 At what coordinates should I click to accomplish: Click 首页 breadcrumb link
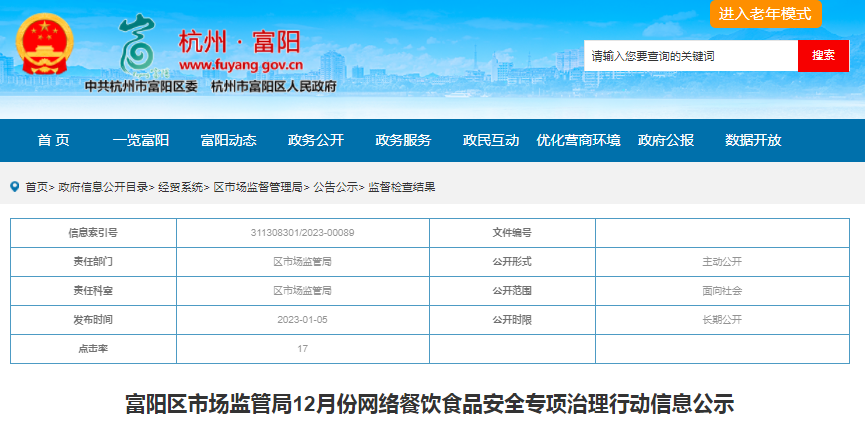coord(37,187)
